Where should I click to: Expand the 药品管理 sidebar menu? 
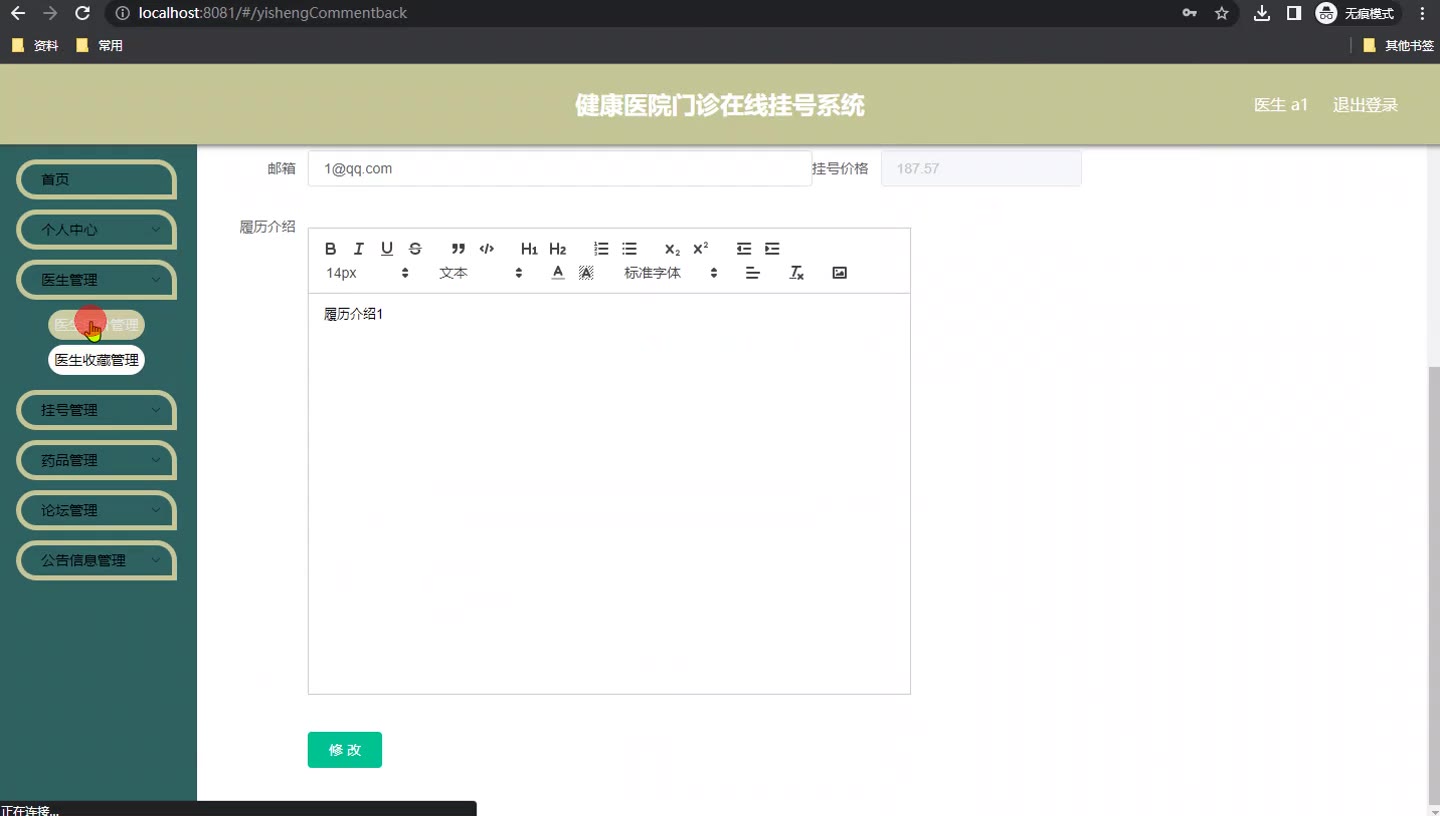[97, 460]
